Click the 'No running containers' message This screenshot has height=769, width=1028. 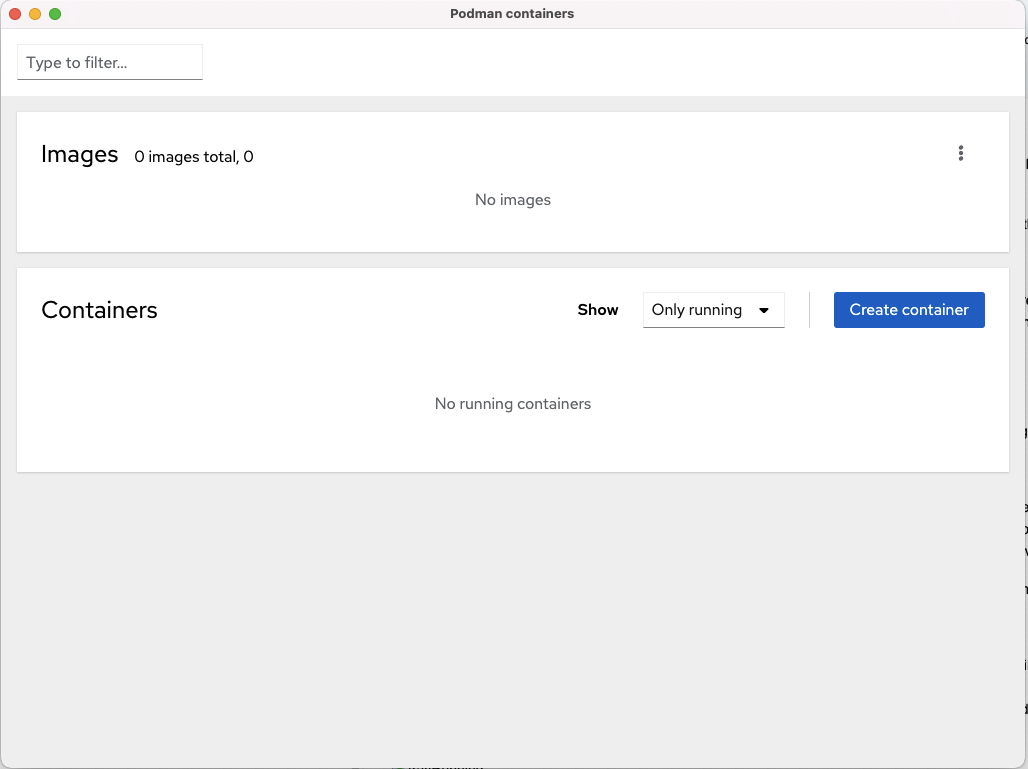tap(513, 404)
